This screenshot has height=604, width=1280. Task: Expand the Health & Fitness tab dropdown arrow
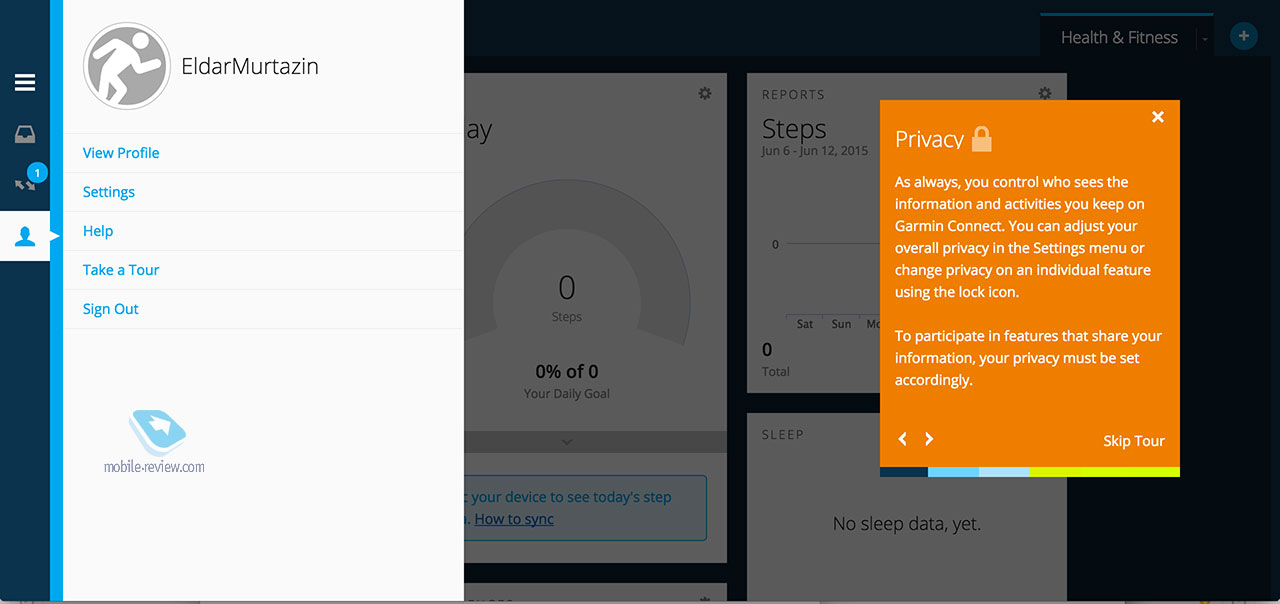coord(1205,39)
